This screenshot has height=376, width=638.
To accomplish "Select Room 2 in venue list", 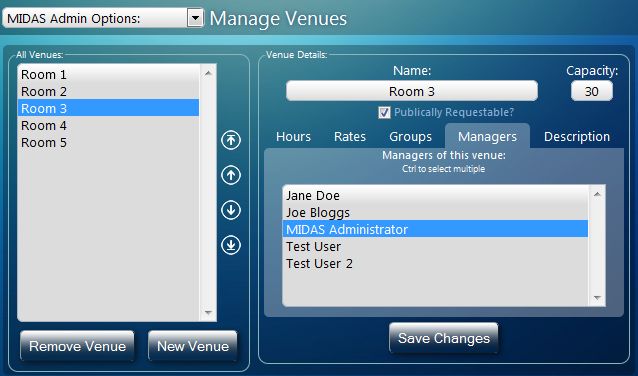I will tap(108, 92).
